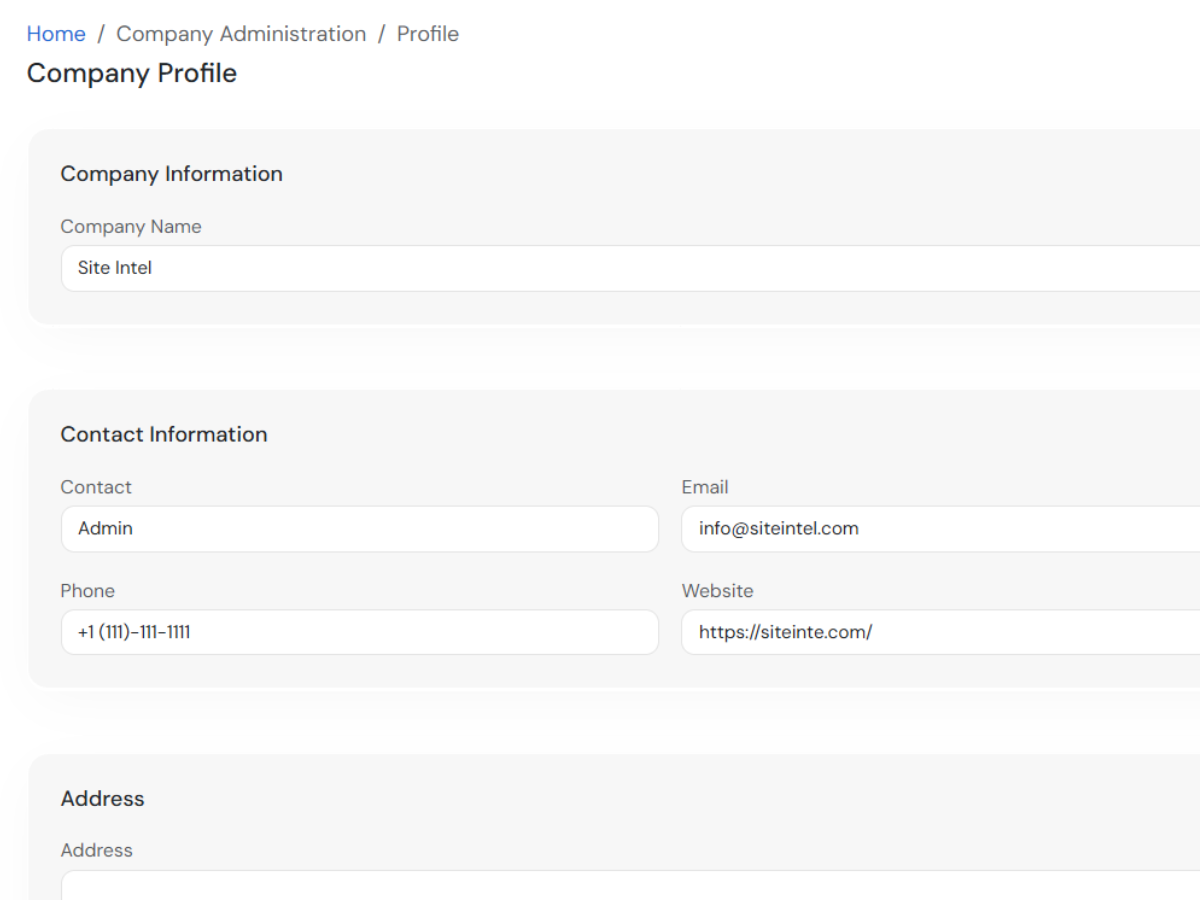
Task: Click the slash separator after Home breadcrumb
Action: coord(101,34)
